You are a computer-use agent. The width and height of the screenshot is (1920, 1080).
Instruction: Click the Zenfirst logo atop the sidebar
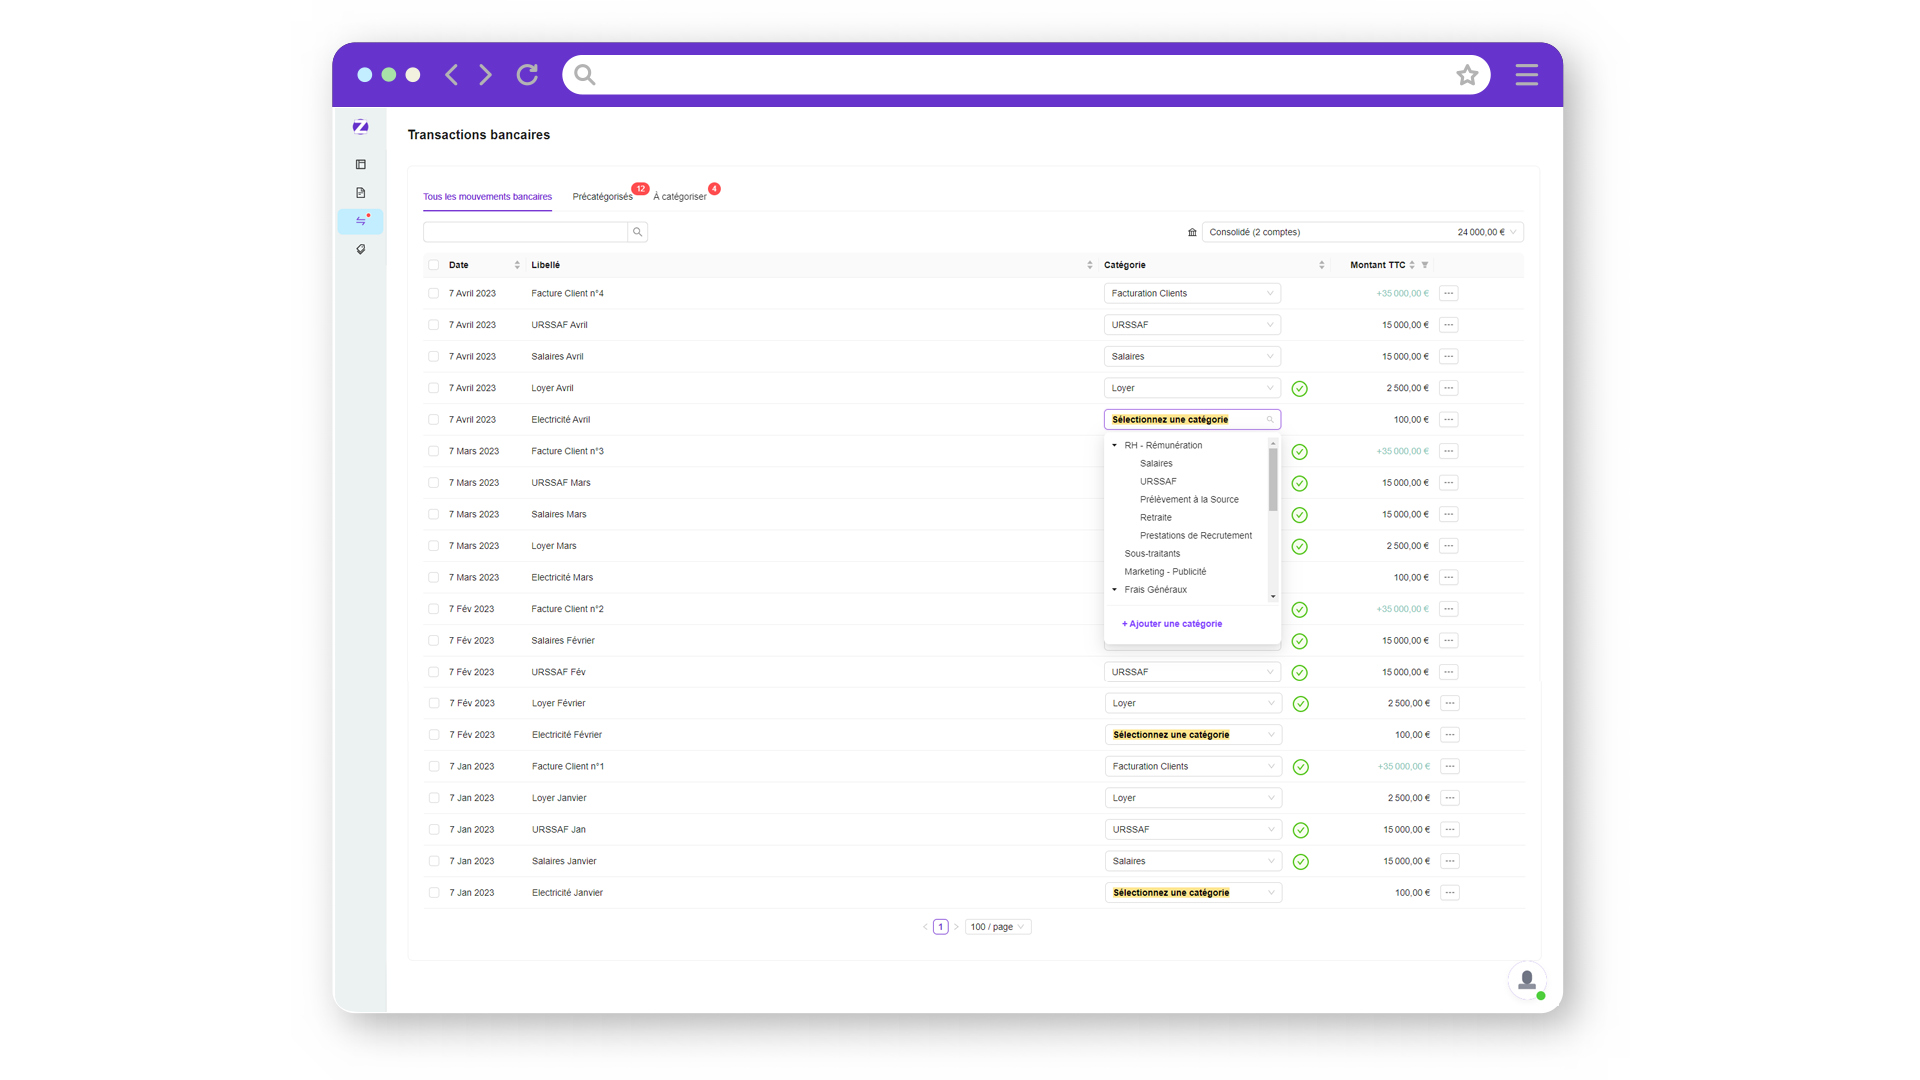click(360, 127)
